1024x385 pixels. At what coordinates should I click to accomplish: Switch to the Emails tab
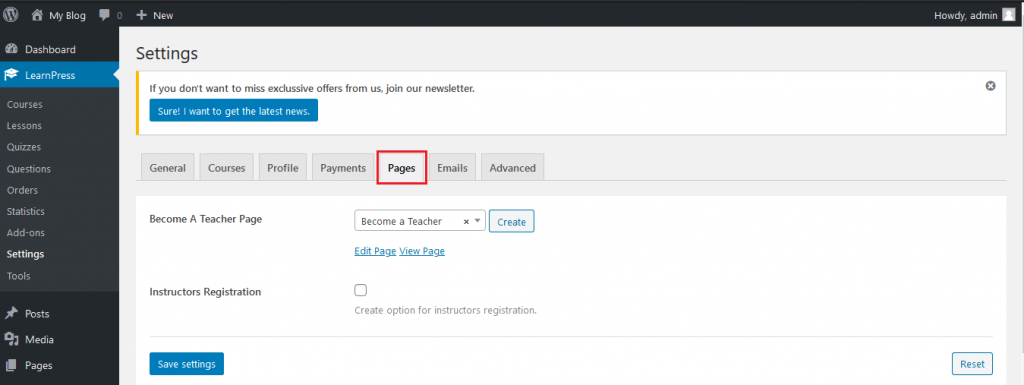click(x=452, y=168)
